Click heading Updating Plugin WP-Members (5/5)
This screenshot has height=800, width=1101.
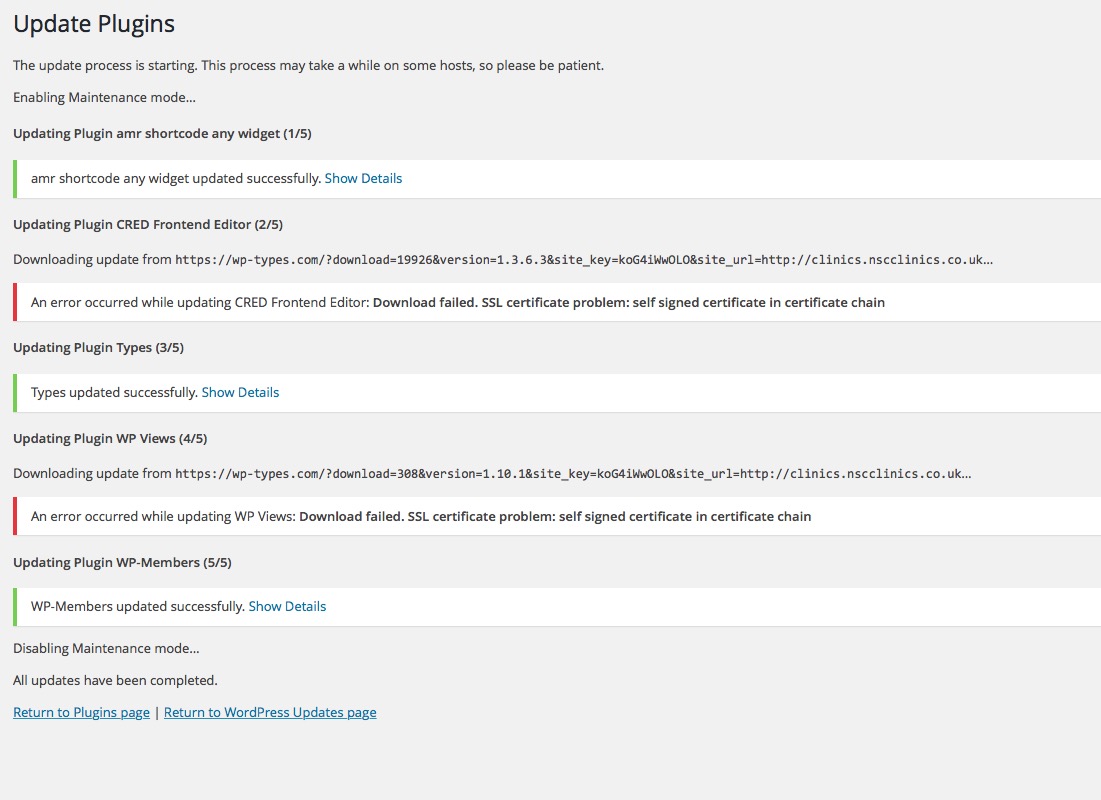pyautogui.click(x=122, y=562)
